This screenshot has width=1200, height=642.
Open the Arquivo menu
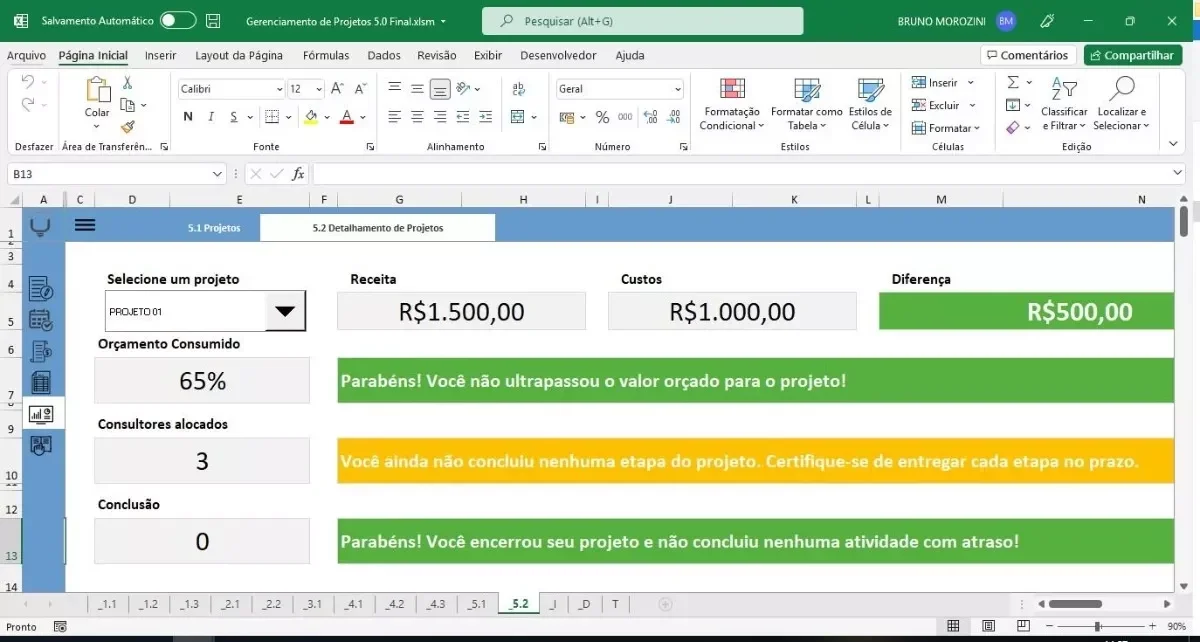coord(27,56)
